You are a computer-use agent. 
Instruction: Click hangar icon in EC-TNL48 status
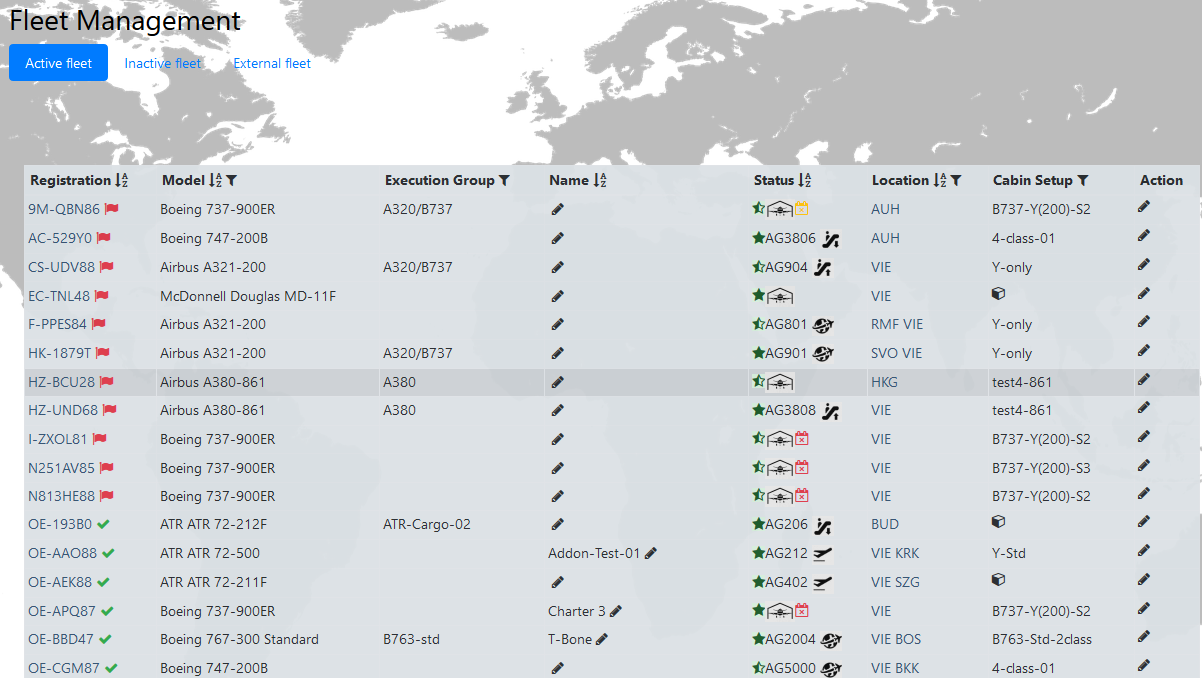click(x=780, y=296)
